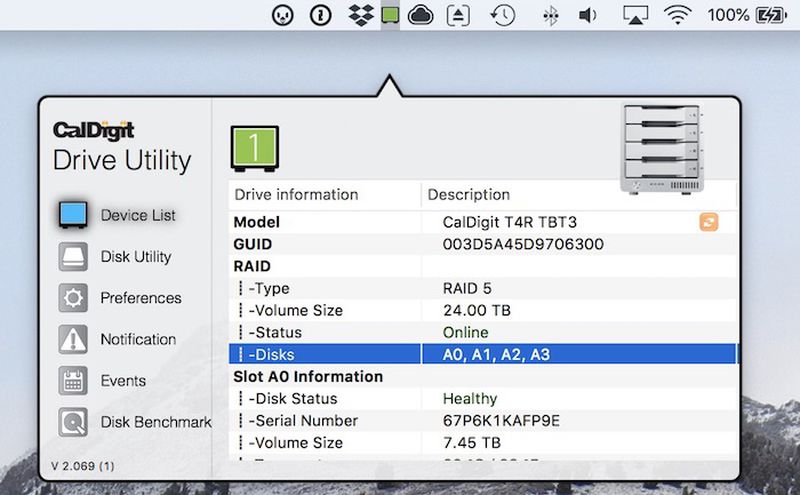This screenshot has width=800, height=495.
Task: Click the 100% battery percentage text
Action: (x=729, y=15)
